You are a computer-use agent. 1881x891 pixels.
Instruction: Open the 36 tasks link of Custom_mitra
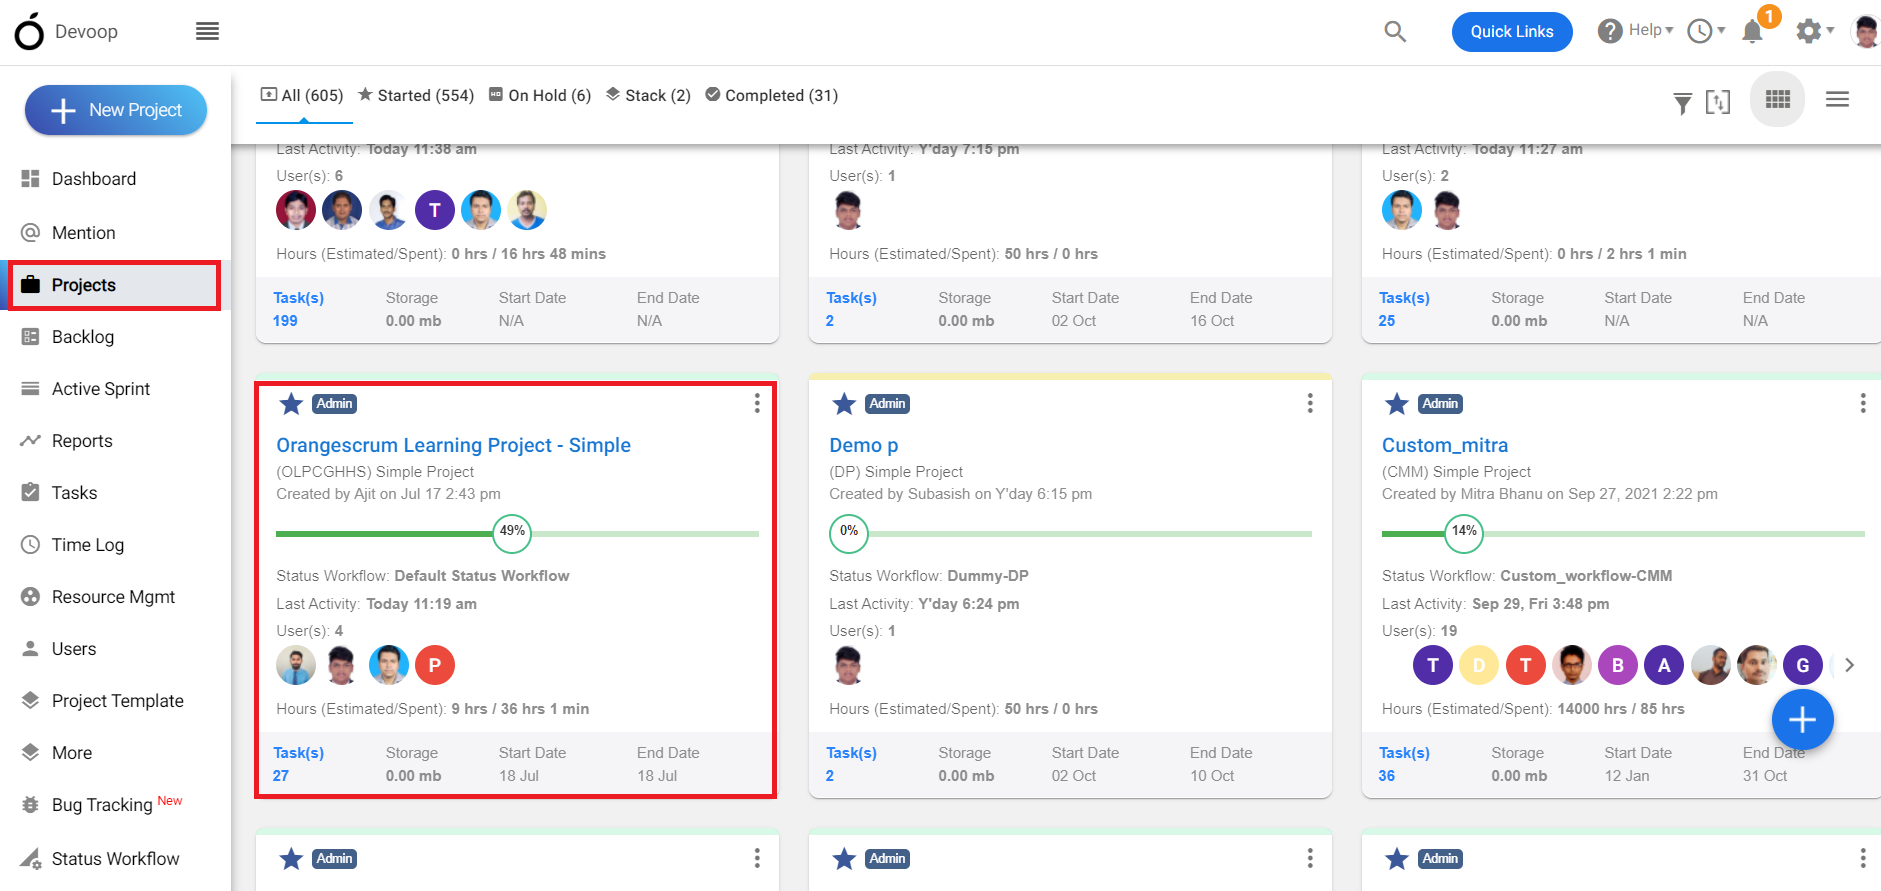1387,776
